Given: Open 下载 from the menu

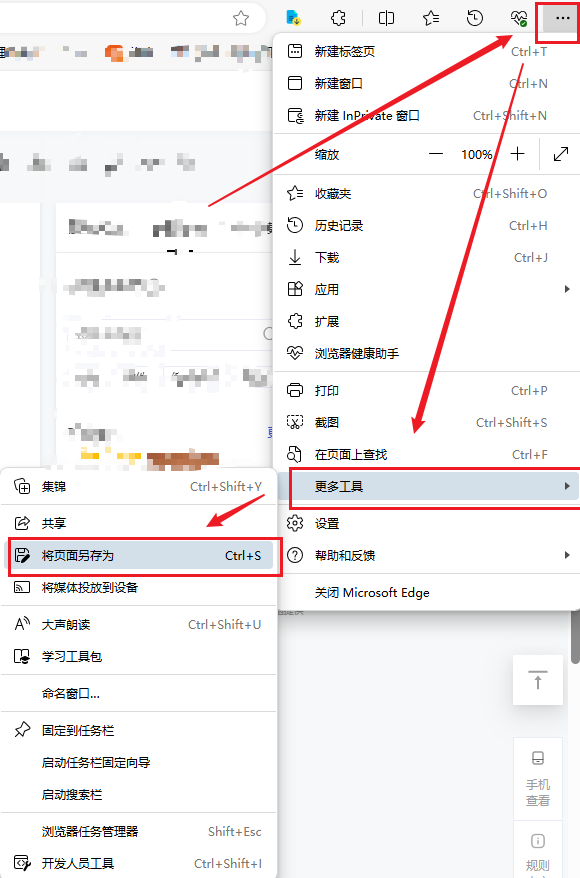Looking at the screenshot, I should [x=427, y=258].
